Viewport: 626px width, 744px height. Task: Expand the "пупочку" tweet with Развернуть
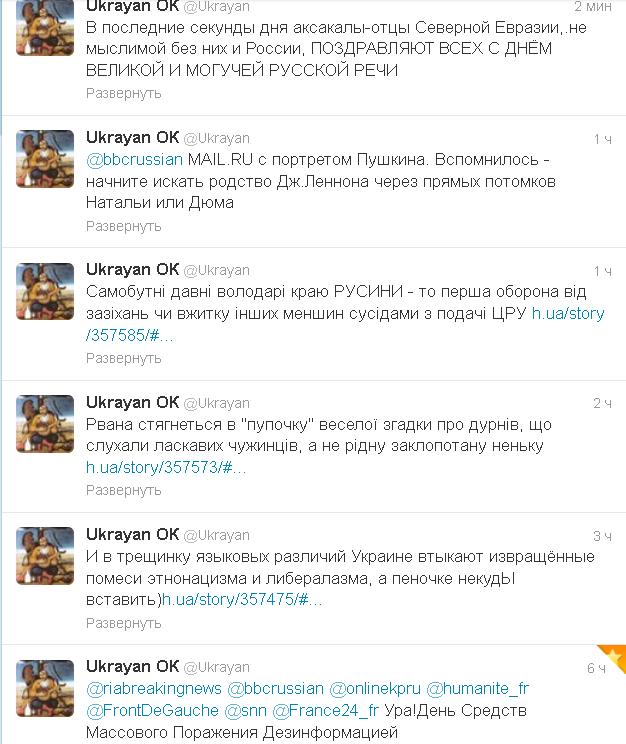(x=123, y=490)
